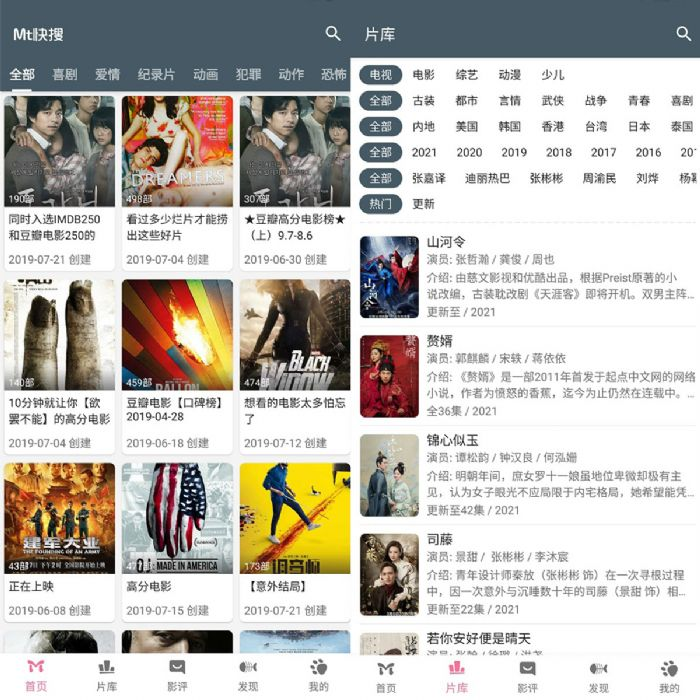
Task: Tap the 我的 icon in the Mt快搜 screen's bottom bar
Action: click(x=318, y=675)
